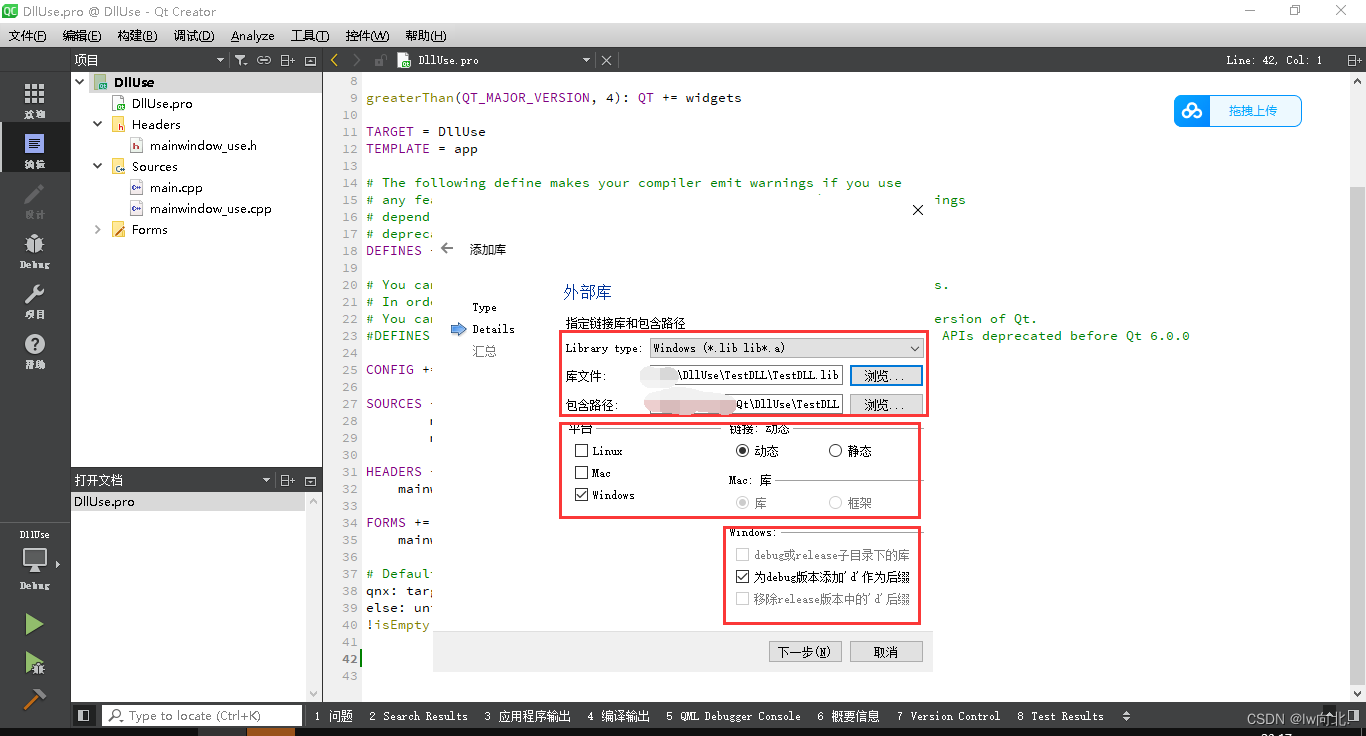Click 下一步(N) button
Screen dimensions: 1366x736
pos(804,652)
